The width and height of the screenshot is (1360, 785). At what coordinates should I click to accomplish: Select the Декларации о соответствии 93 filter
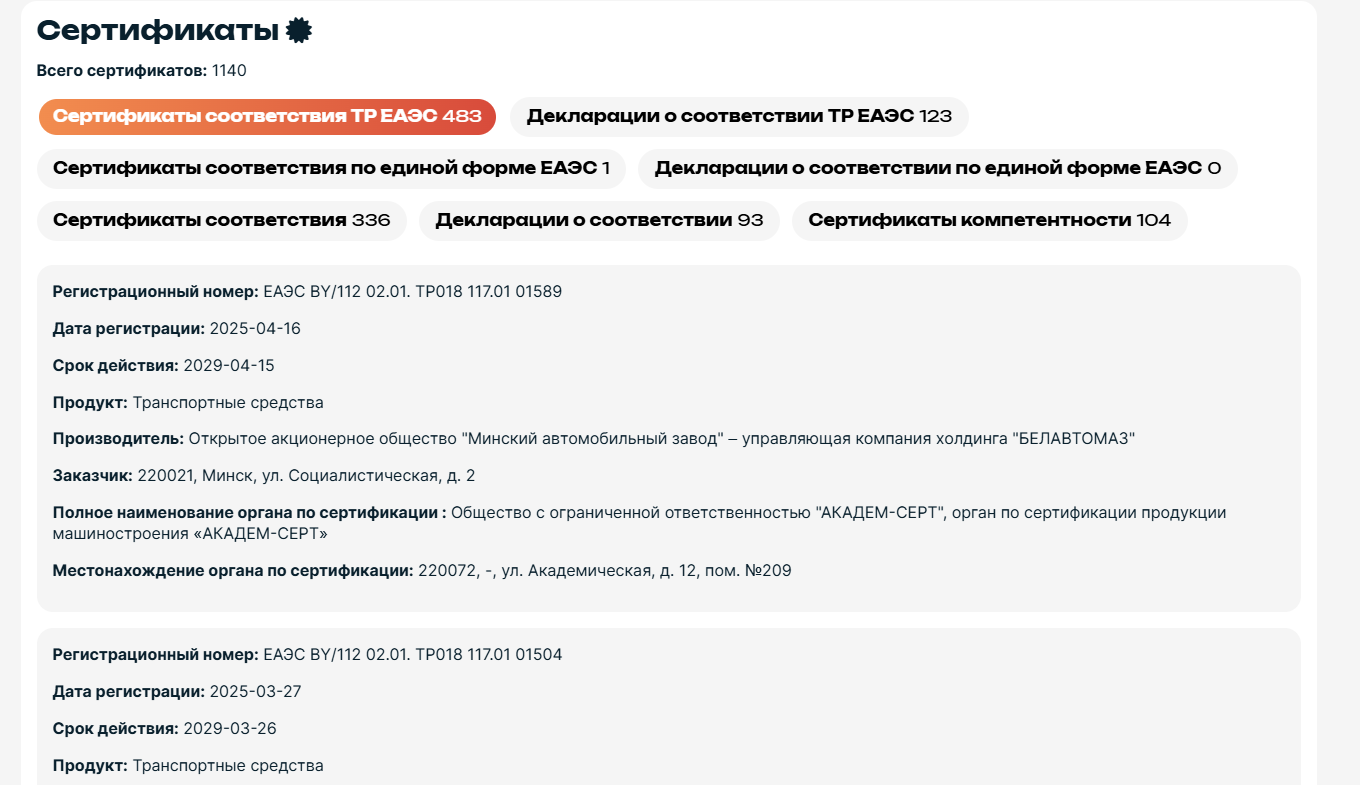(x=599, y=220)
